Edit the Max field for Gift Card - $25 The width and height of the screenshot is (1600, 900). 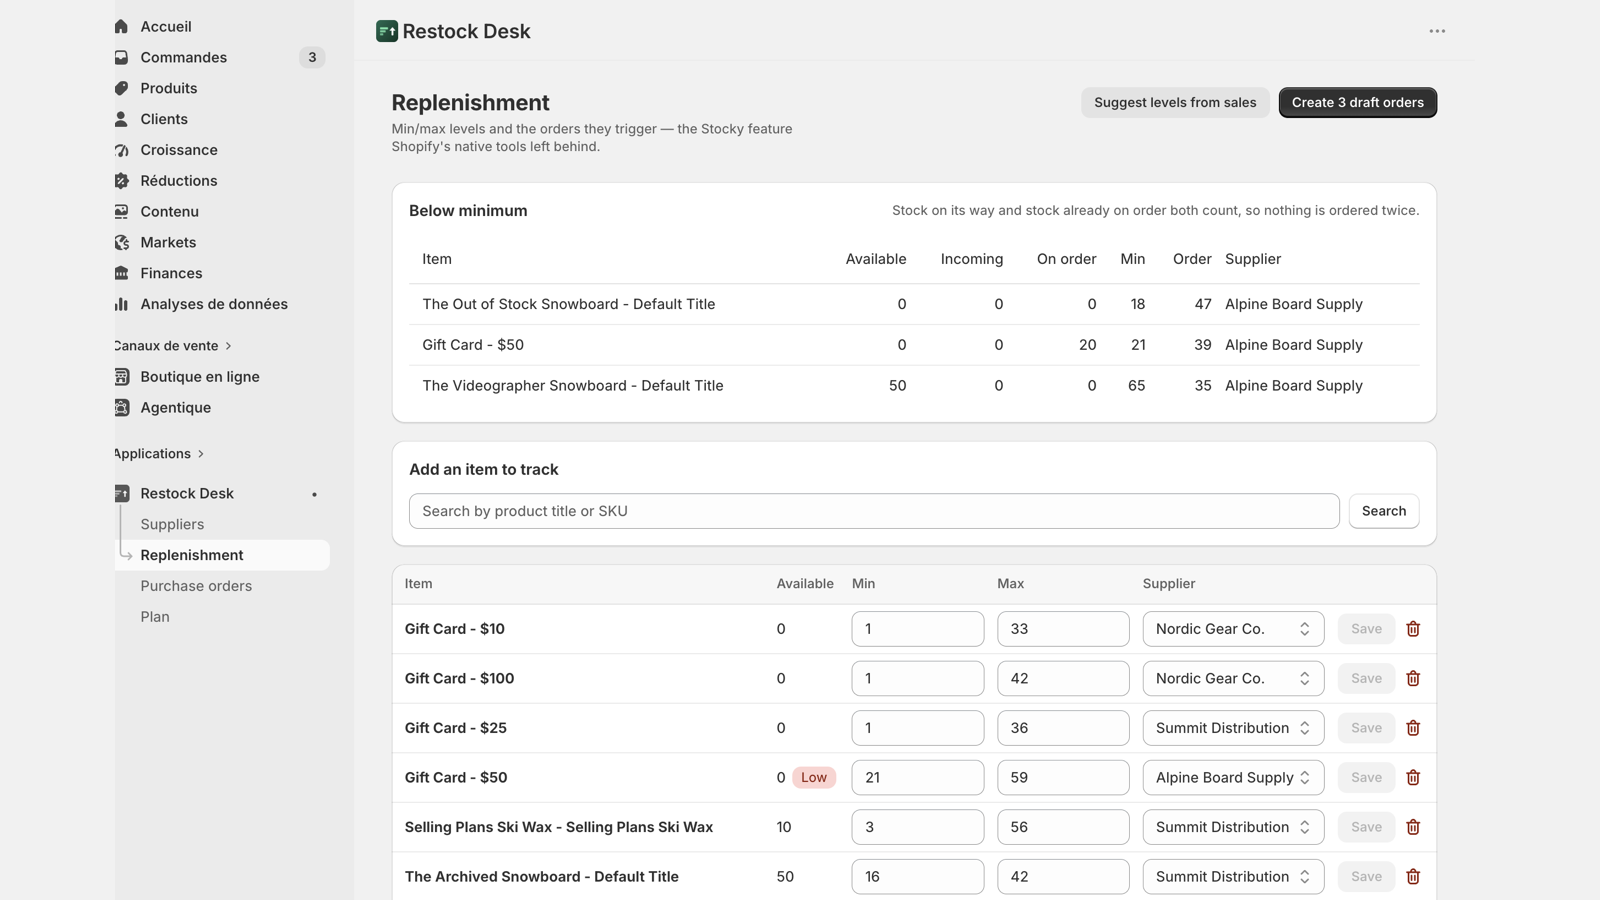click(x=1063, y=728)
